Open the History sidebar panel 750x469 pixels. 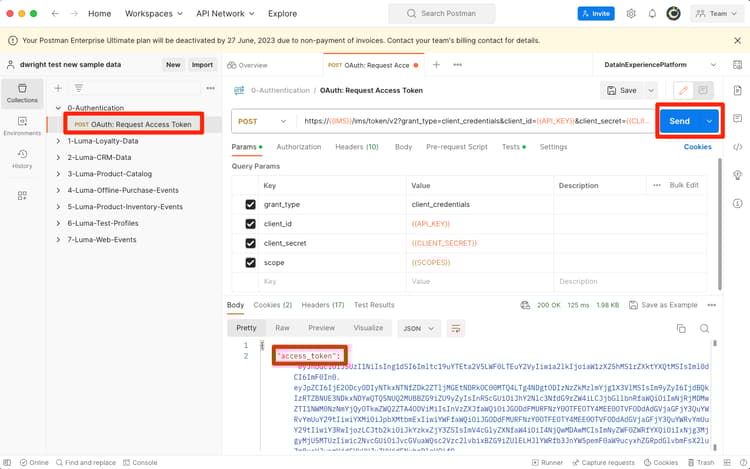pyautogui.click(x=22, y=159)
